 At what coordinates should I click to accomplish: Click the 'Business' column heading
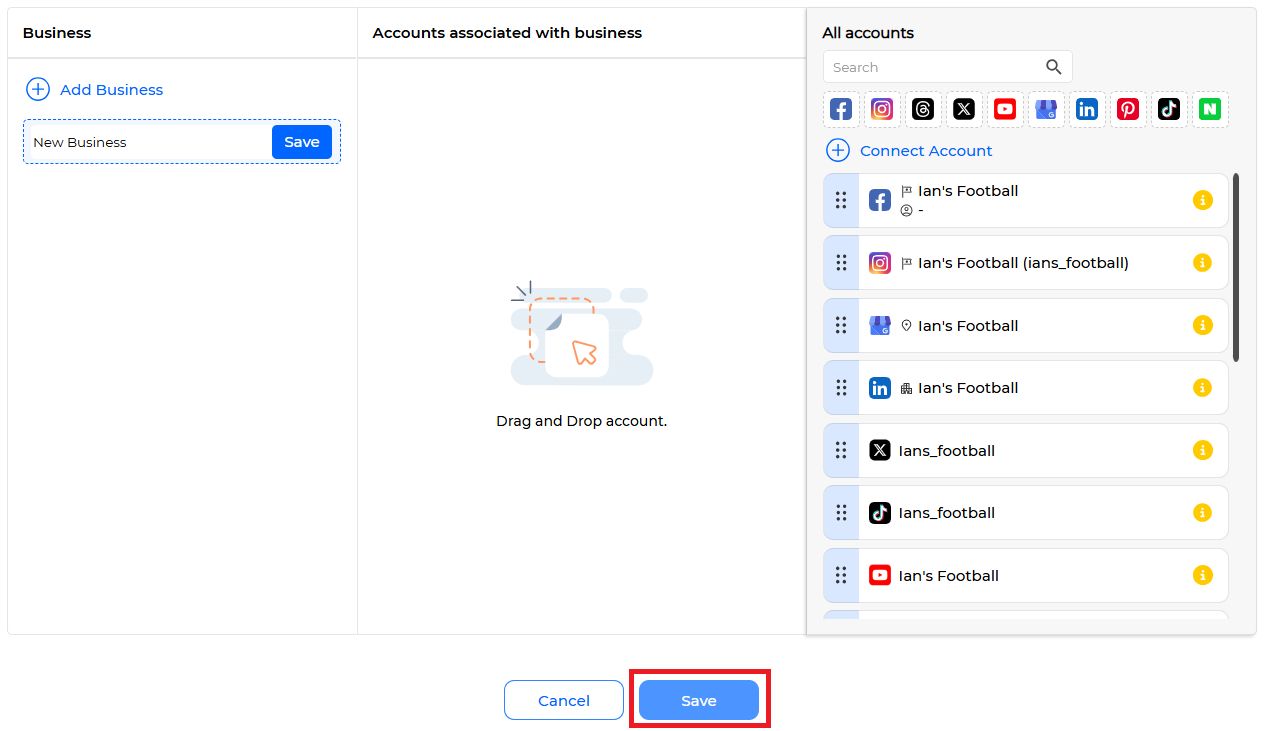(x=57, y=33)
